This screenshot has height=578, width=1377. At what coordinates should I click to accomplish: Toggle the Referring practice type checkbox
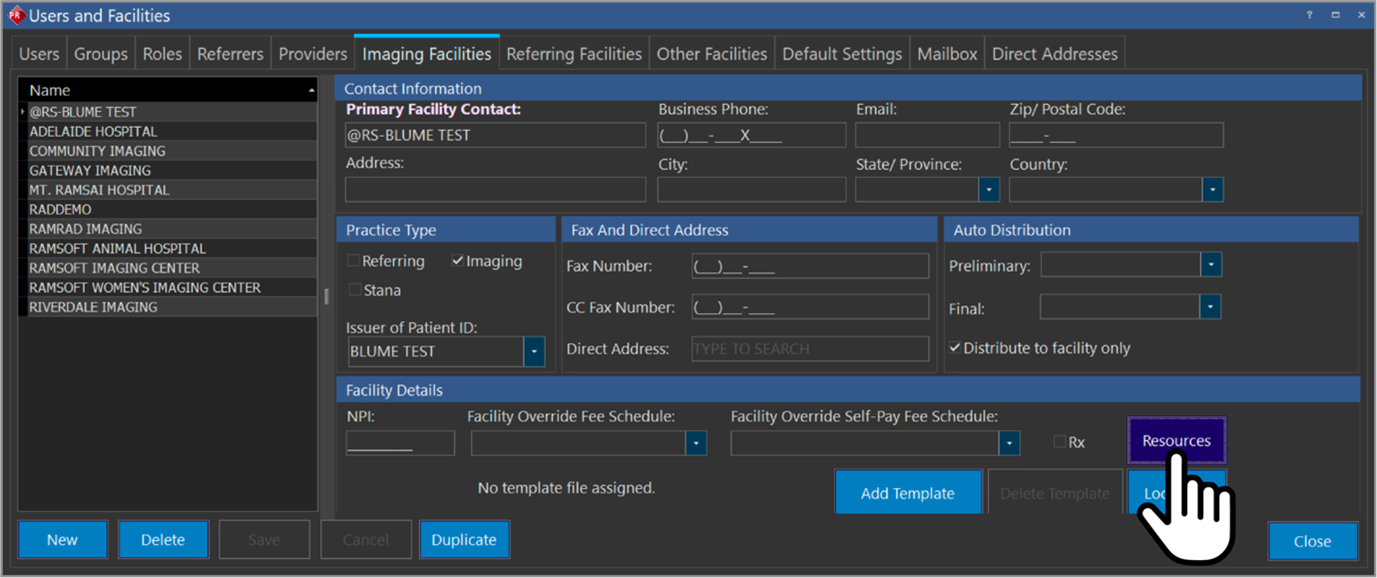353,261
